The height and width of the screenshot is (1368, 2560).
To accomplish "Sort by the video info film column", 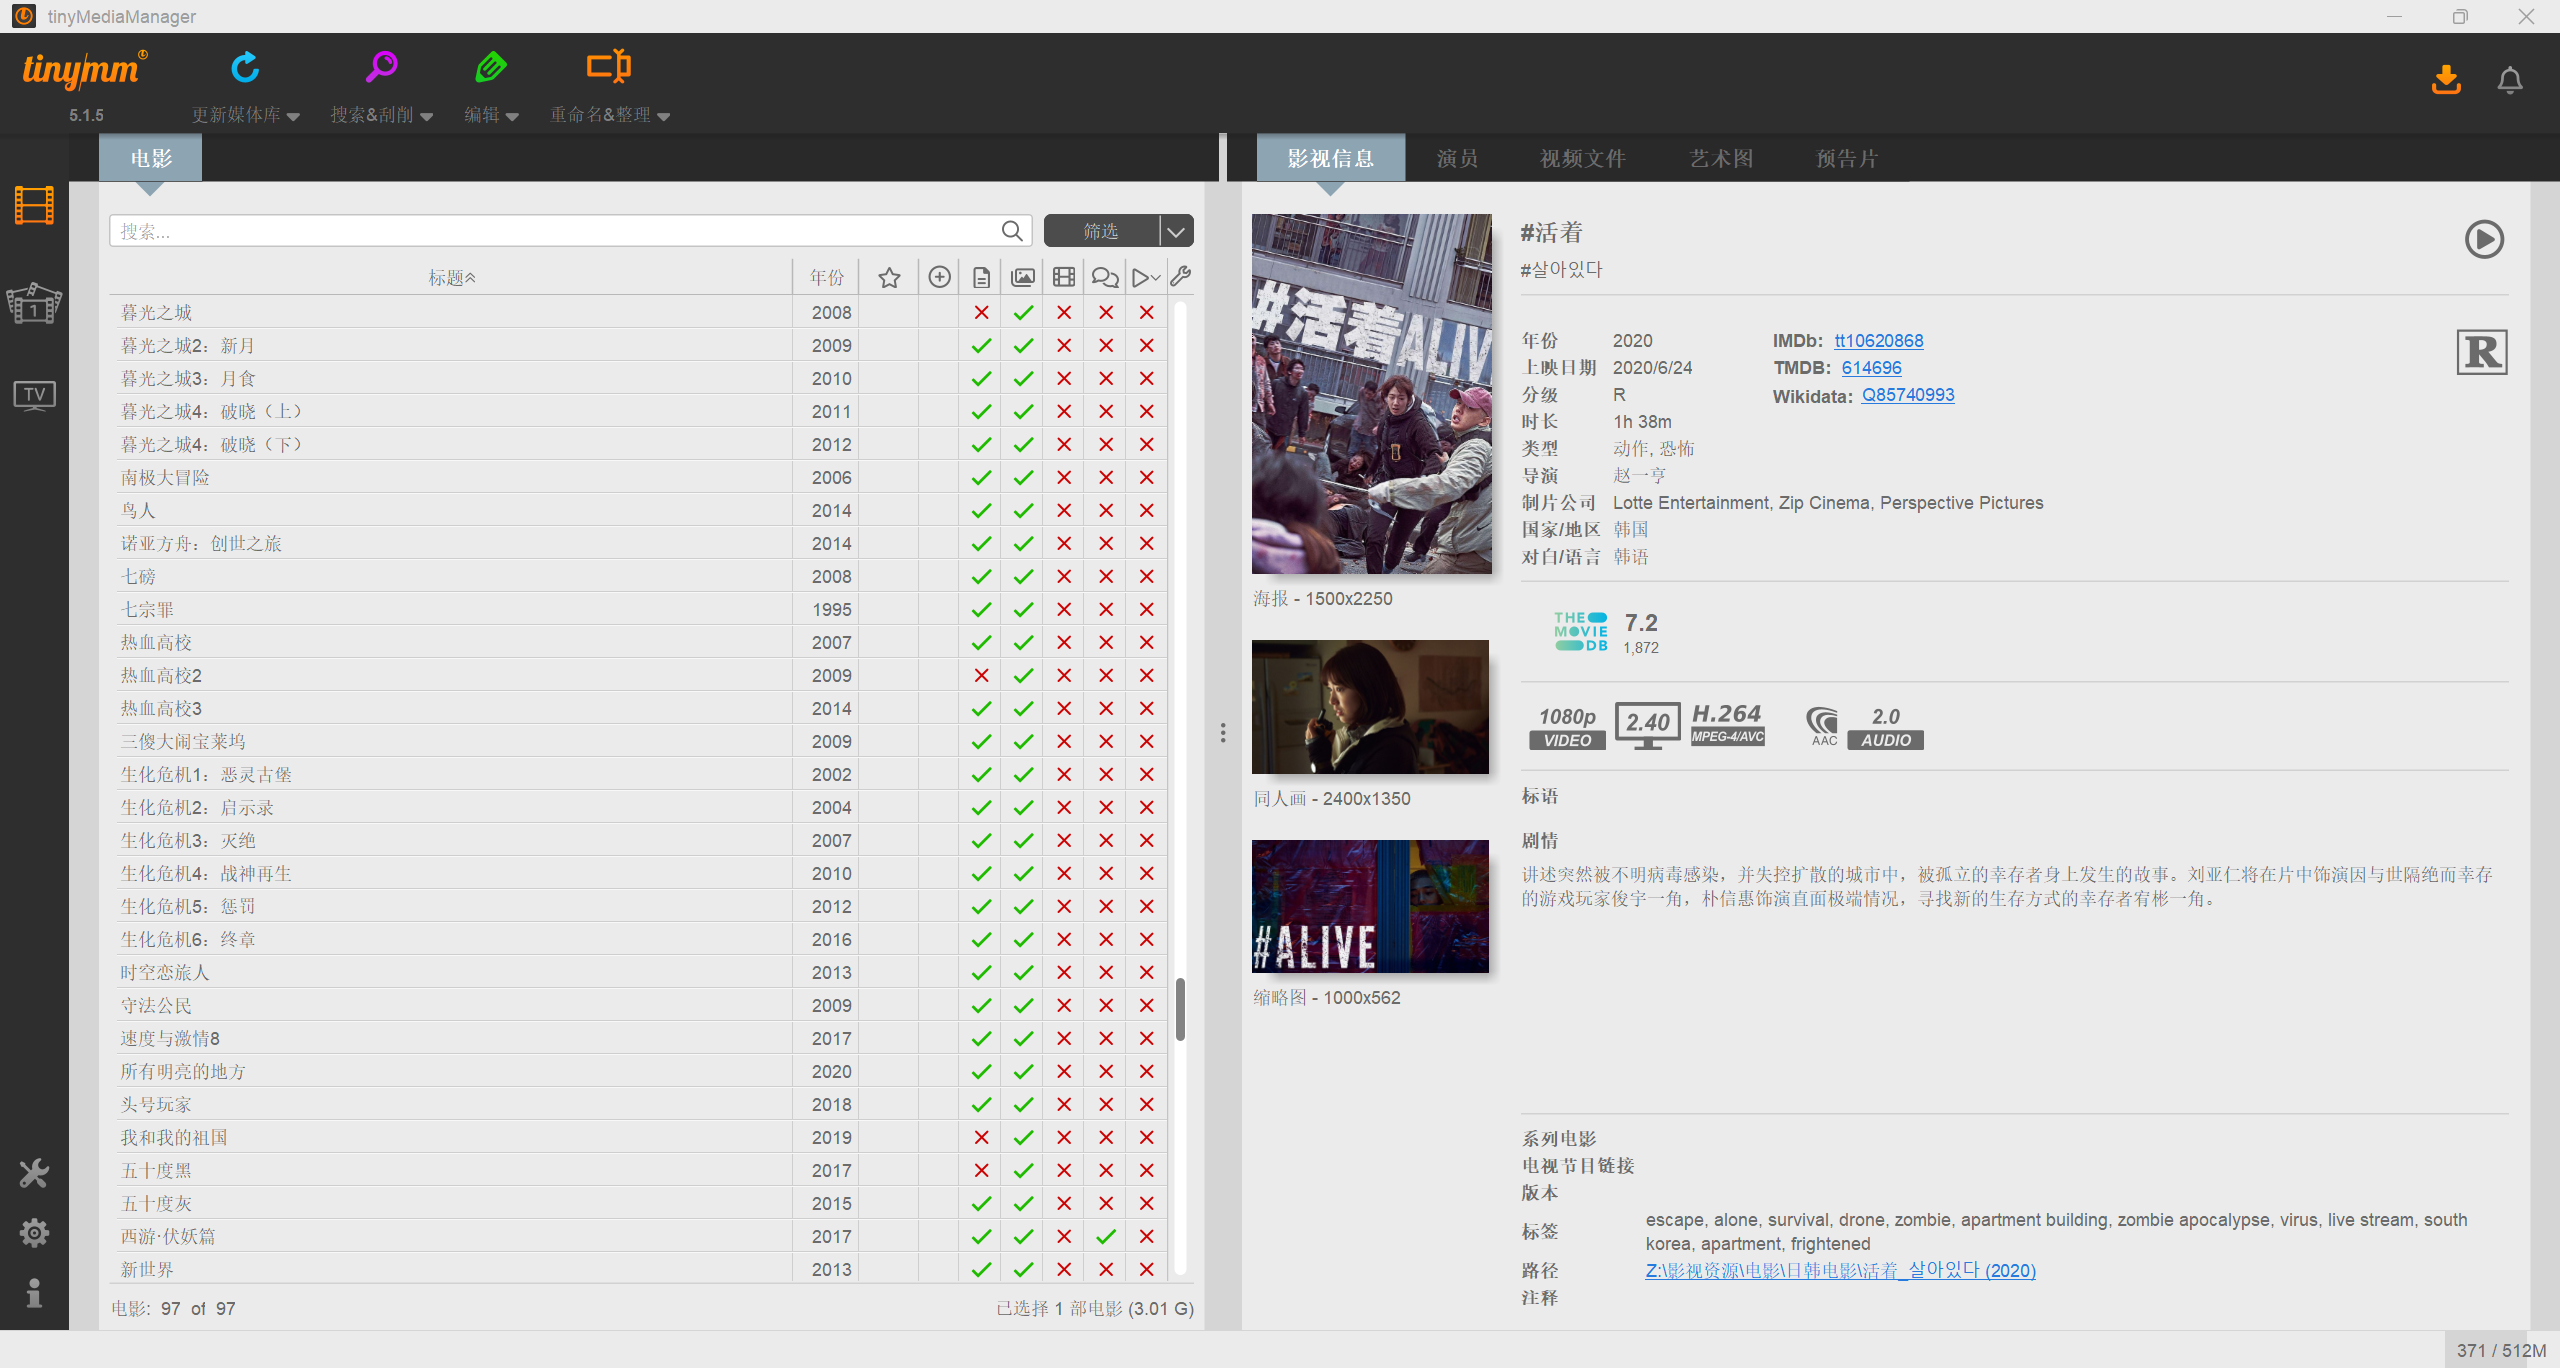I will tap(1064, 278).
